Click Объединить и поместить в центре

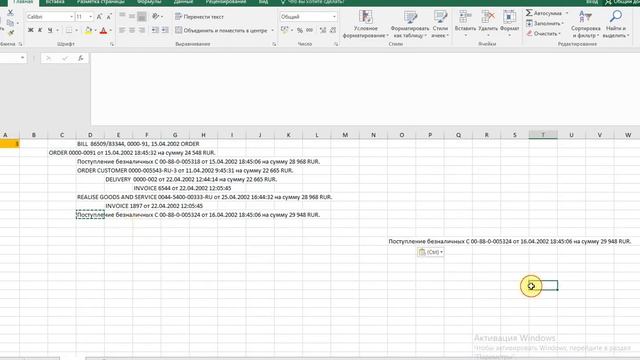click(221, 30)
